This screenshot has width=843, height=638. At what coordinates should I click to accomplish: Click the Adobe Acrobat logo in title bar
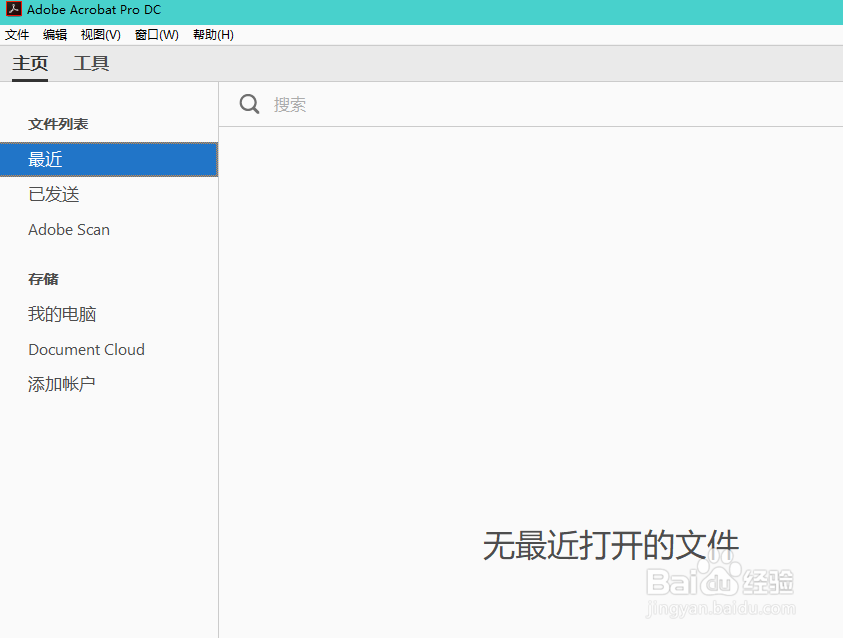tap(12, 10)
